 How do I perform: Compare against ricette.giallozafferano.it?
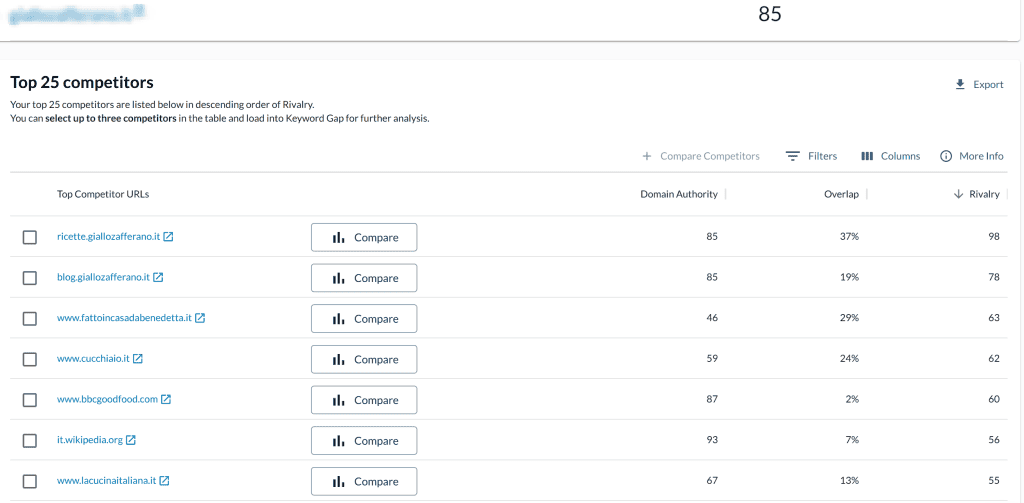point(364,237)
